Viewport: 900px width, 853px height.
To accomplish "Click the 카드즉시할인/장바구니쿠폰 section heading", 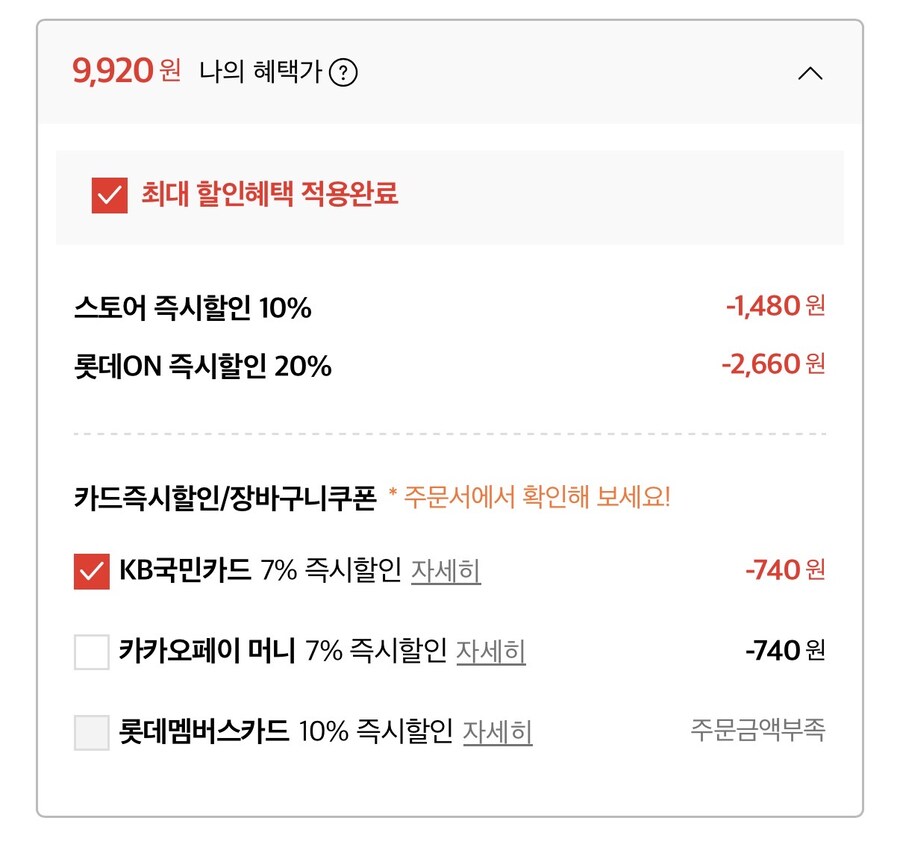I will pos(224,498).
